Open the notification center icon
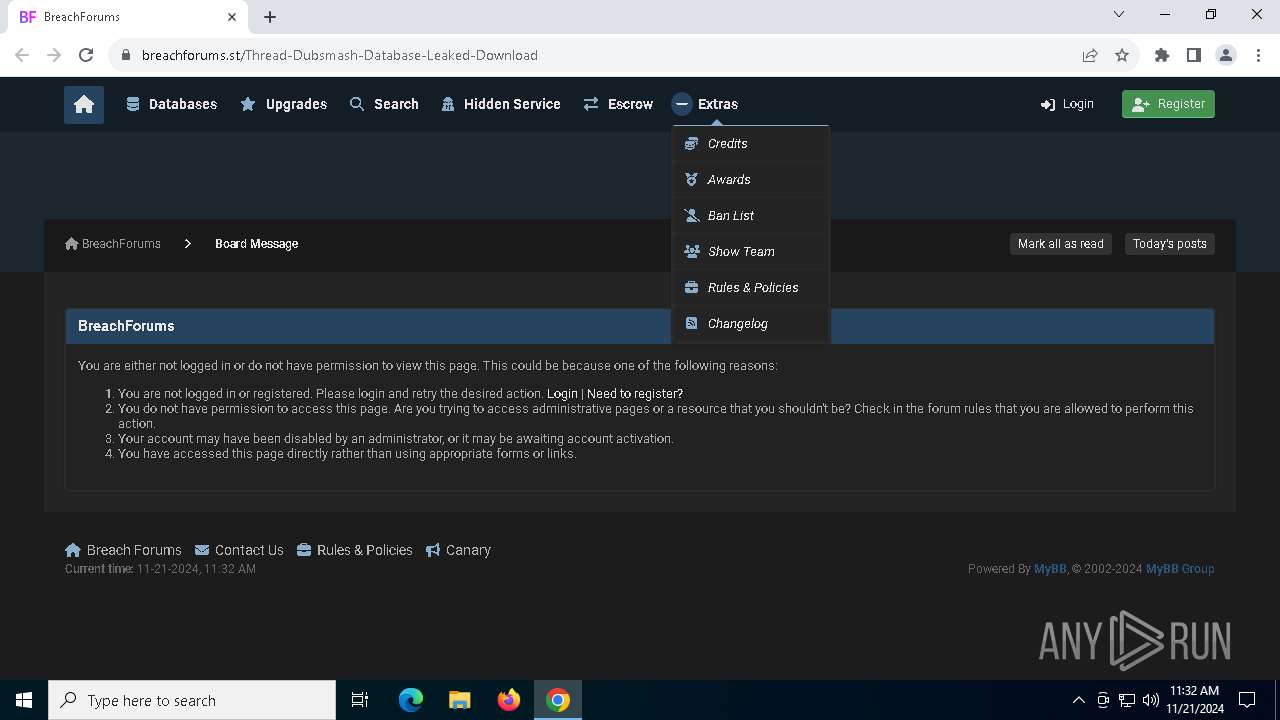 [1247, 700]
